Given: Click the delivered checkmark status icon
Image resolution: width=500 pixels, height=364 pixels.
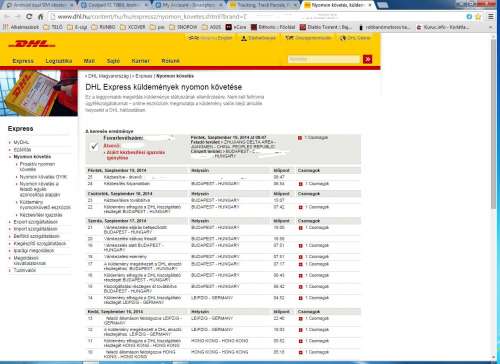Looking at the screenshot, I should 94,146.
